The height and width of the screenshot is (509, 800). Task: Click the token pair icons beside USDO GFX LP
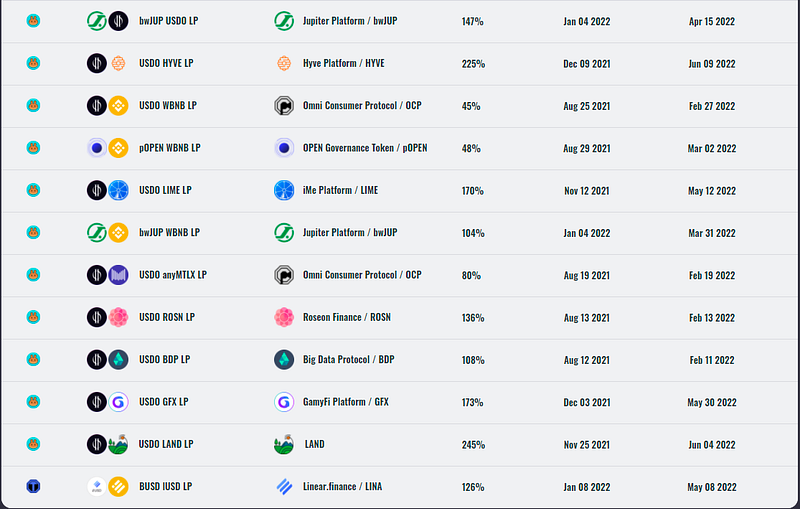(107, 402)
